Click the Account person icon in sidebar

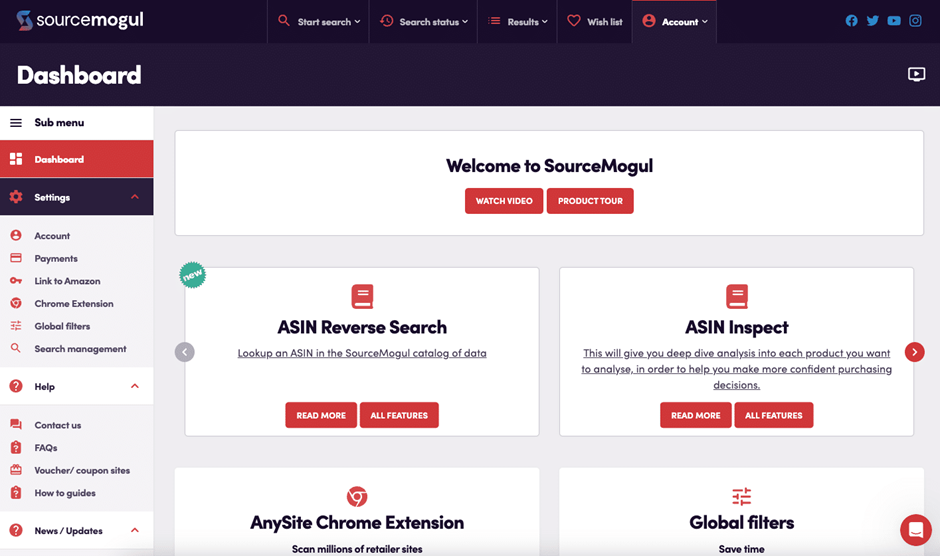[x=16, y=236]
